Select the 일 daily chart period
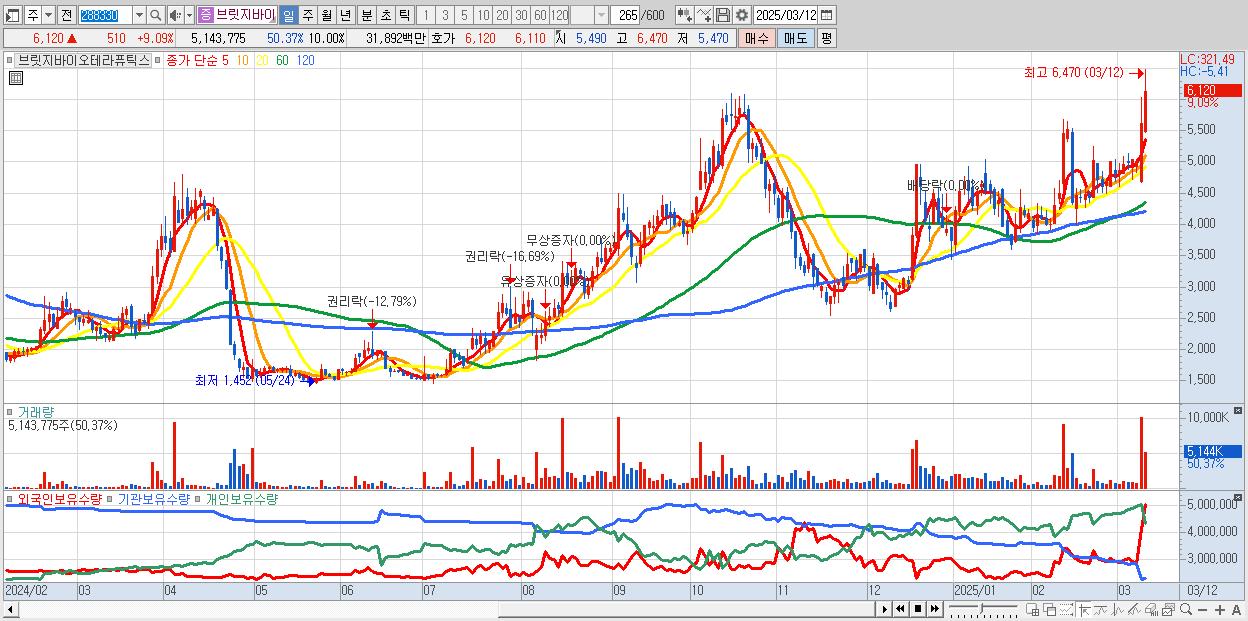1248x621 pixels. click(288, 16)
